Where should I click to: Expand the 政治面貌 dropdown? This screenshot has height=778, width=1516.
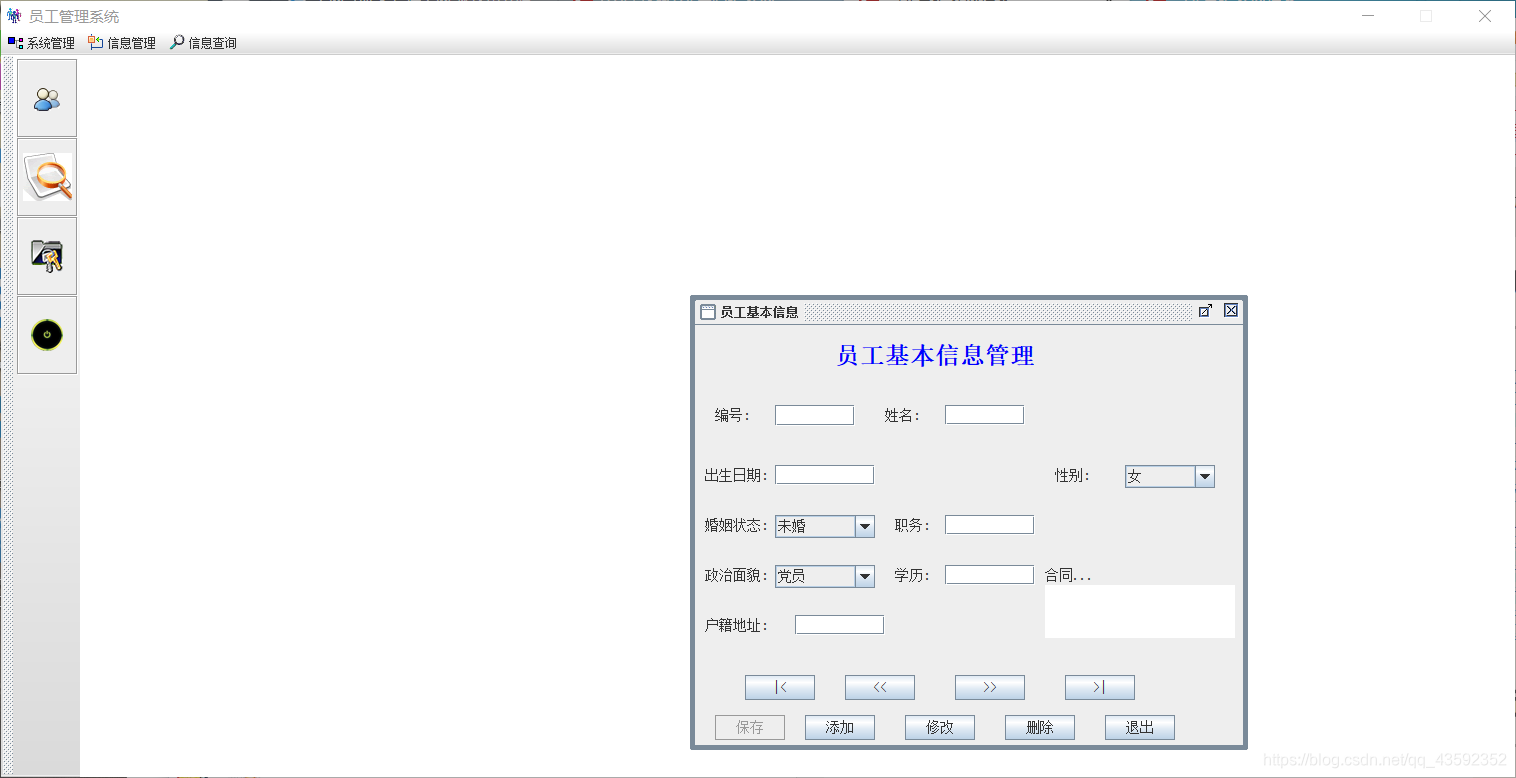(865, 576)
